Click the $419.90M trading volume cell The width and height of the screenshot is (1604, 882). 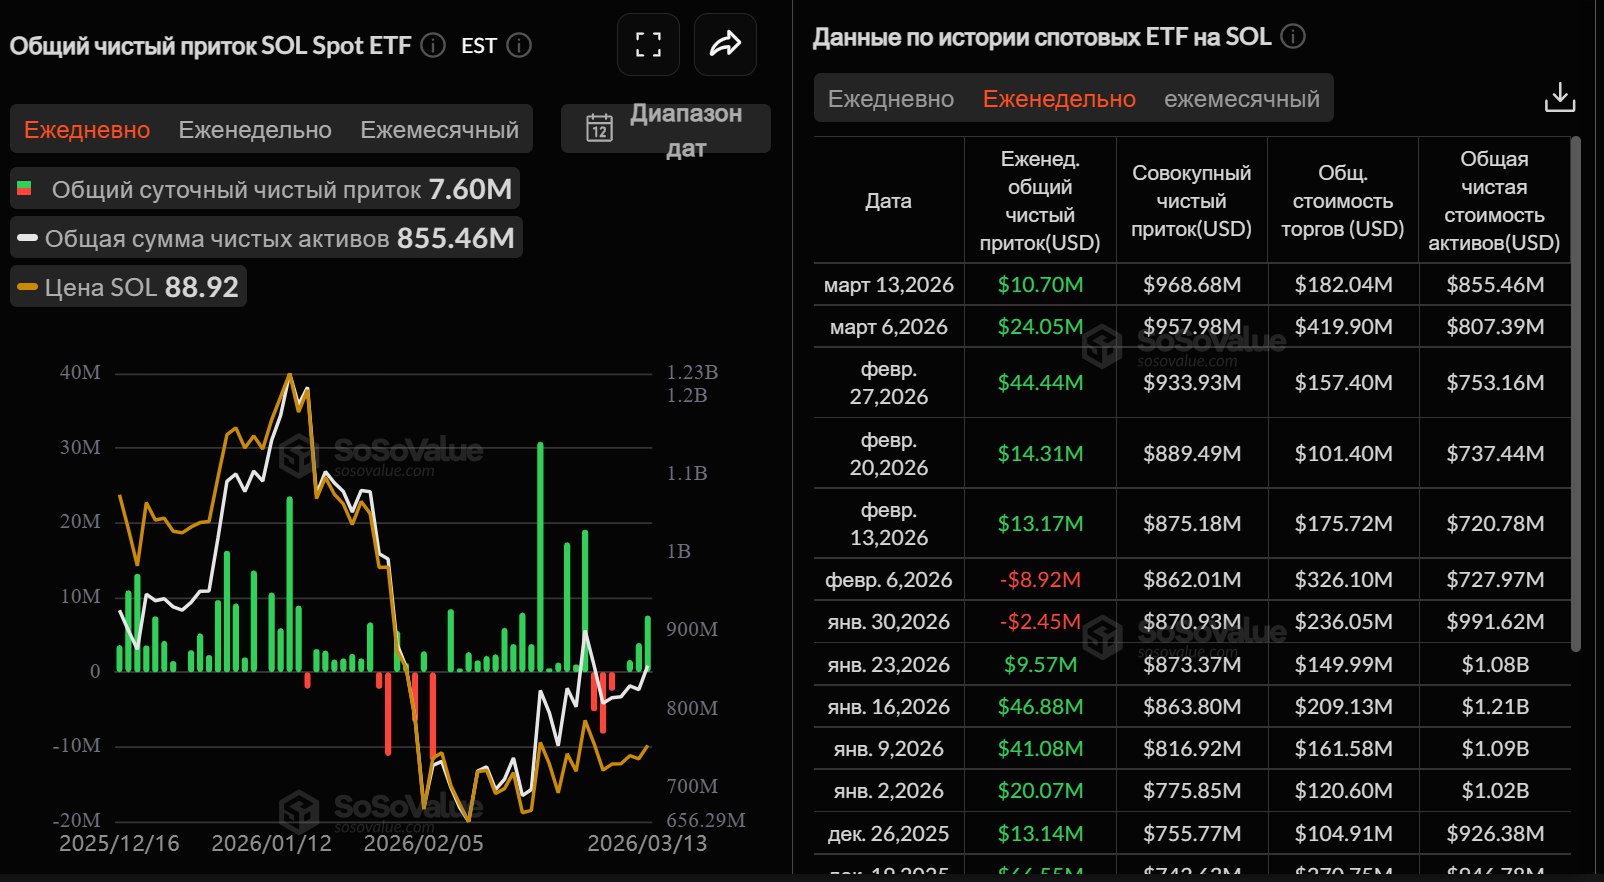[1343, 327]
